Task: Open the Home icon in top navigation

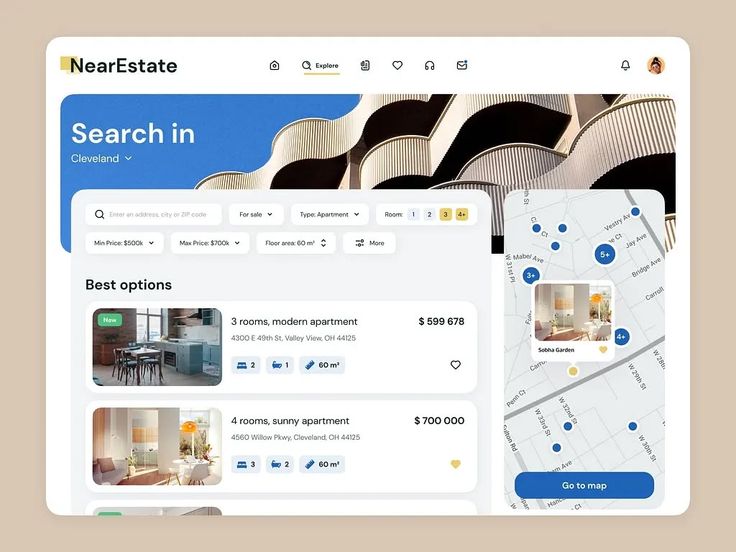Action: [x=275, y=65]
